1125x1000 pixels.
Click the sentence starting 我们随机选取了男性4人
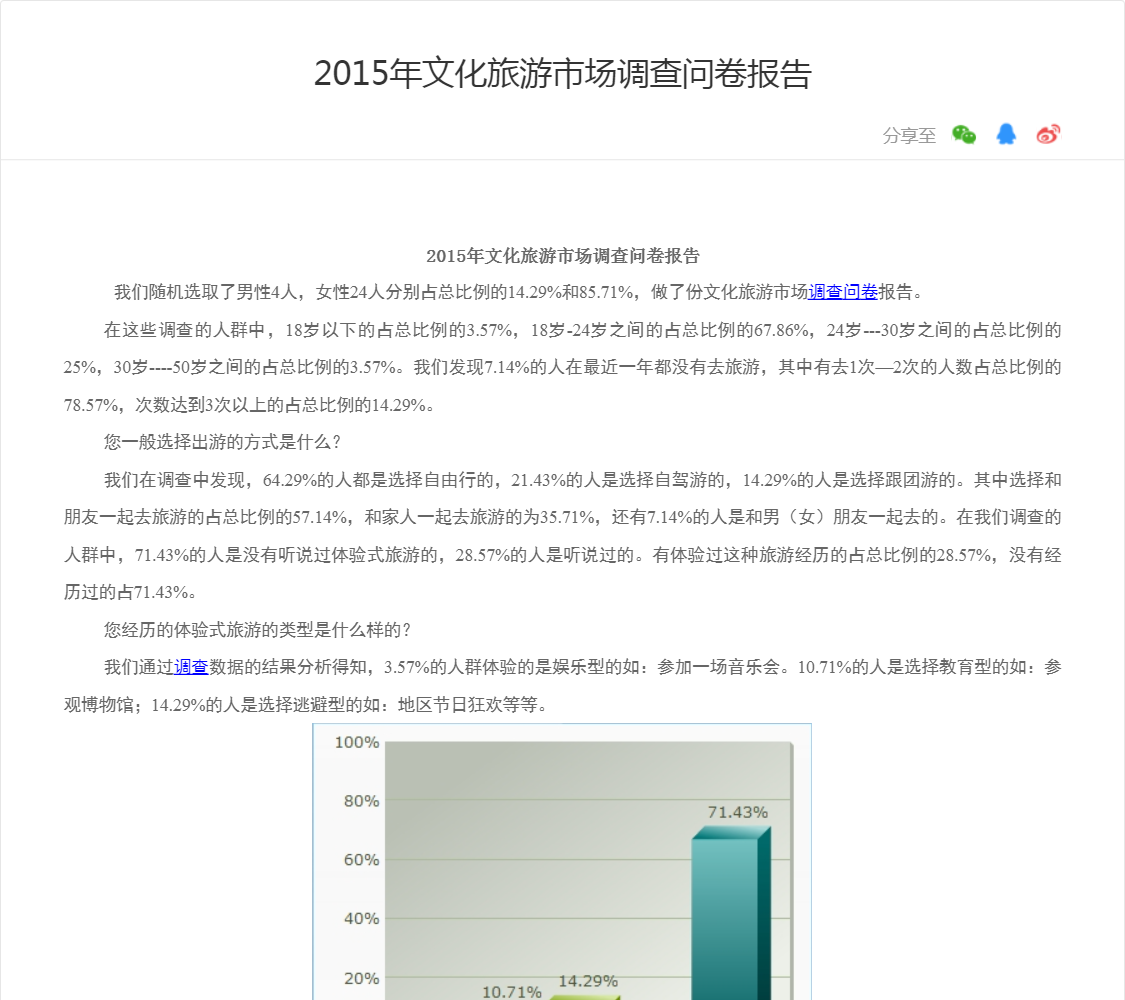click(520, 292)
